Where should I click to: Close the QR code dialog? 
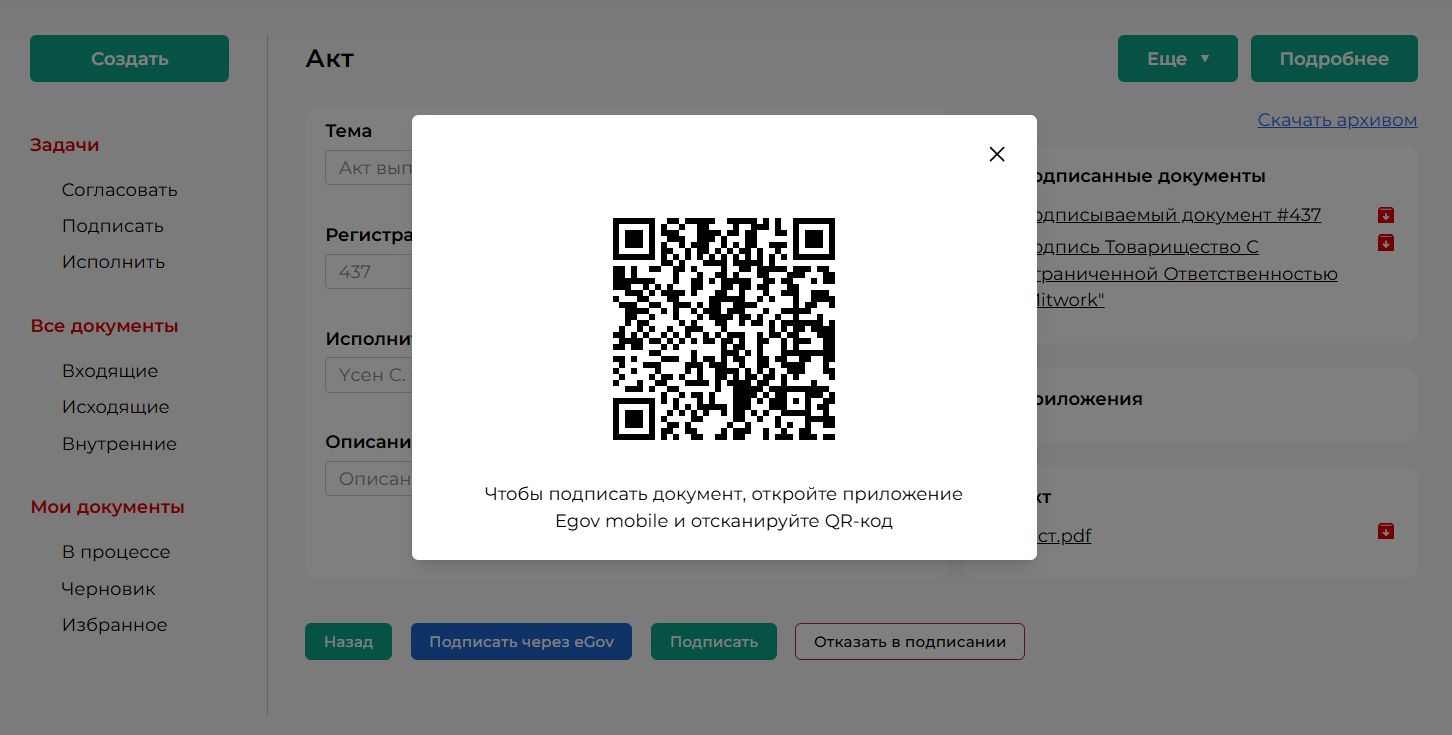coord(996,154)
